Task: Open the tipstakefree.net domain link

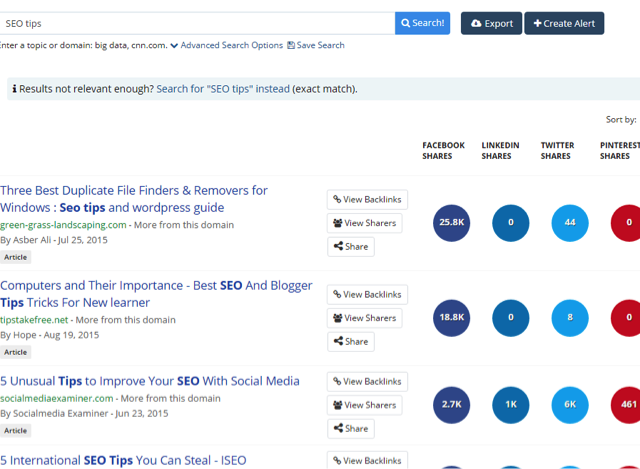Action: (x=34, y=320)
